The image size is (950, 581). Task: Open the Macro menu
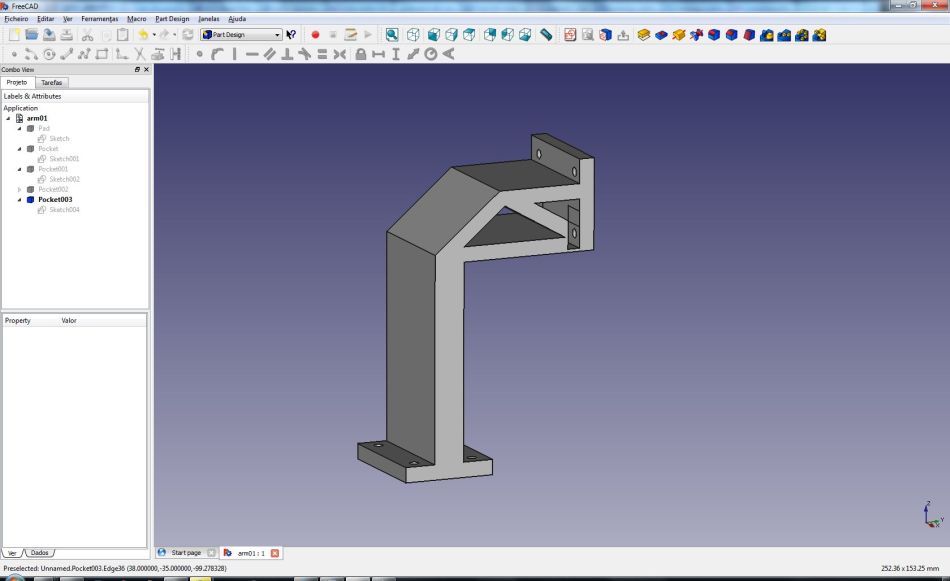tap(136, 19)
